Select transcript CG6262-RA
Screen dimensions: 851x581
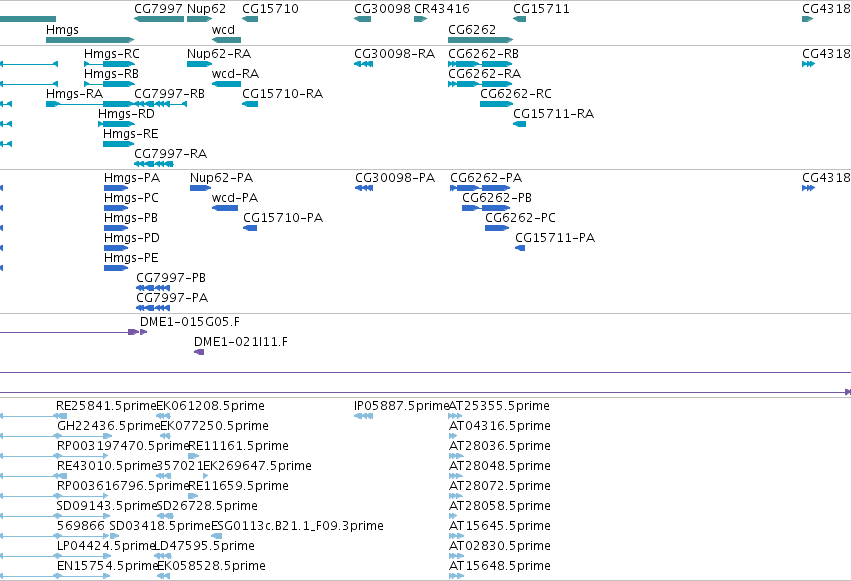[x=484, y=74]
